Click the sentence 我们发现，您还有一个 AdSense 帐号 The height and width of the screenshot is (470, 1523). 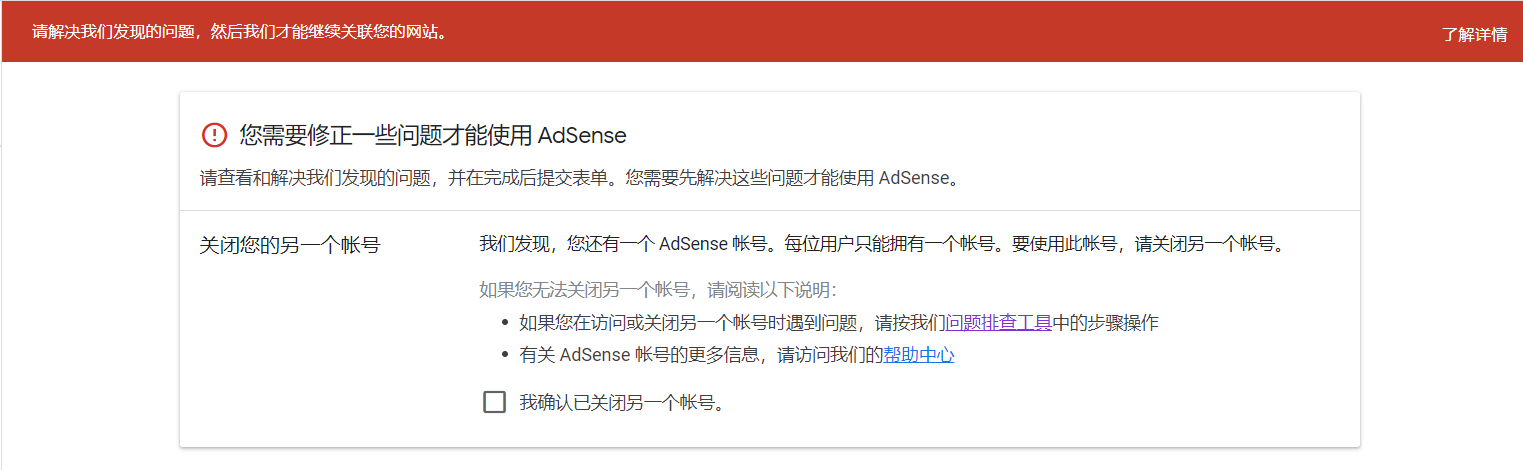tap(880, 244)
